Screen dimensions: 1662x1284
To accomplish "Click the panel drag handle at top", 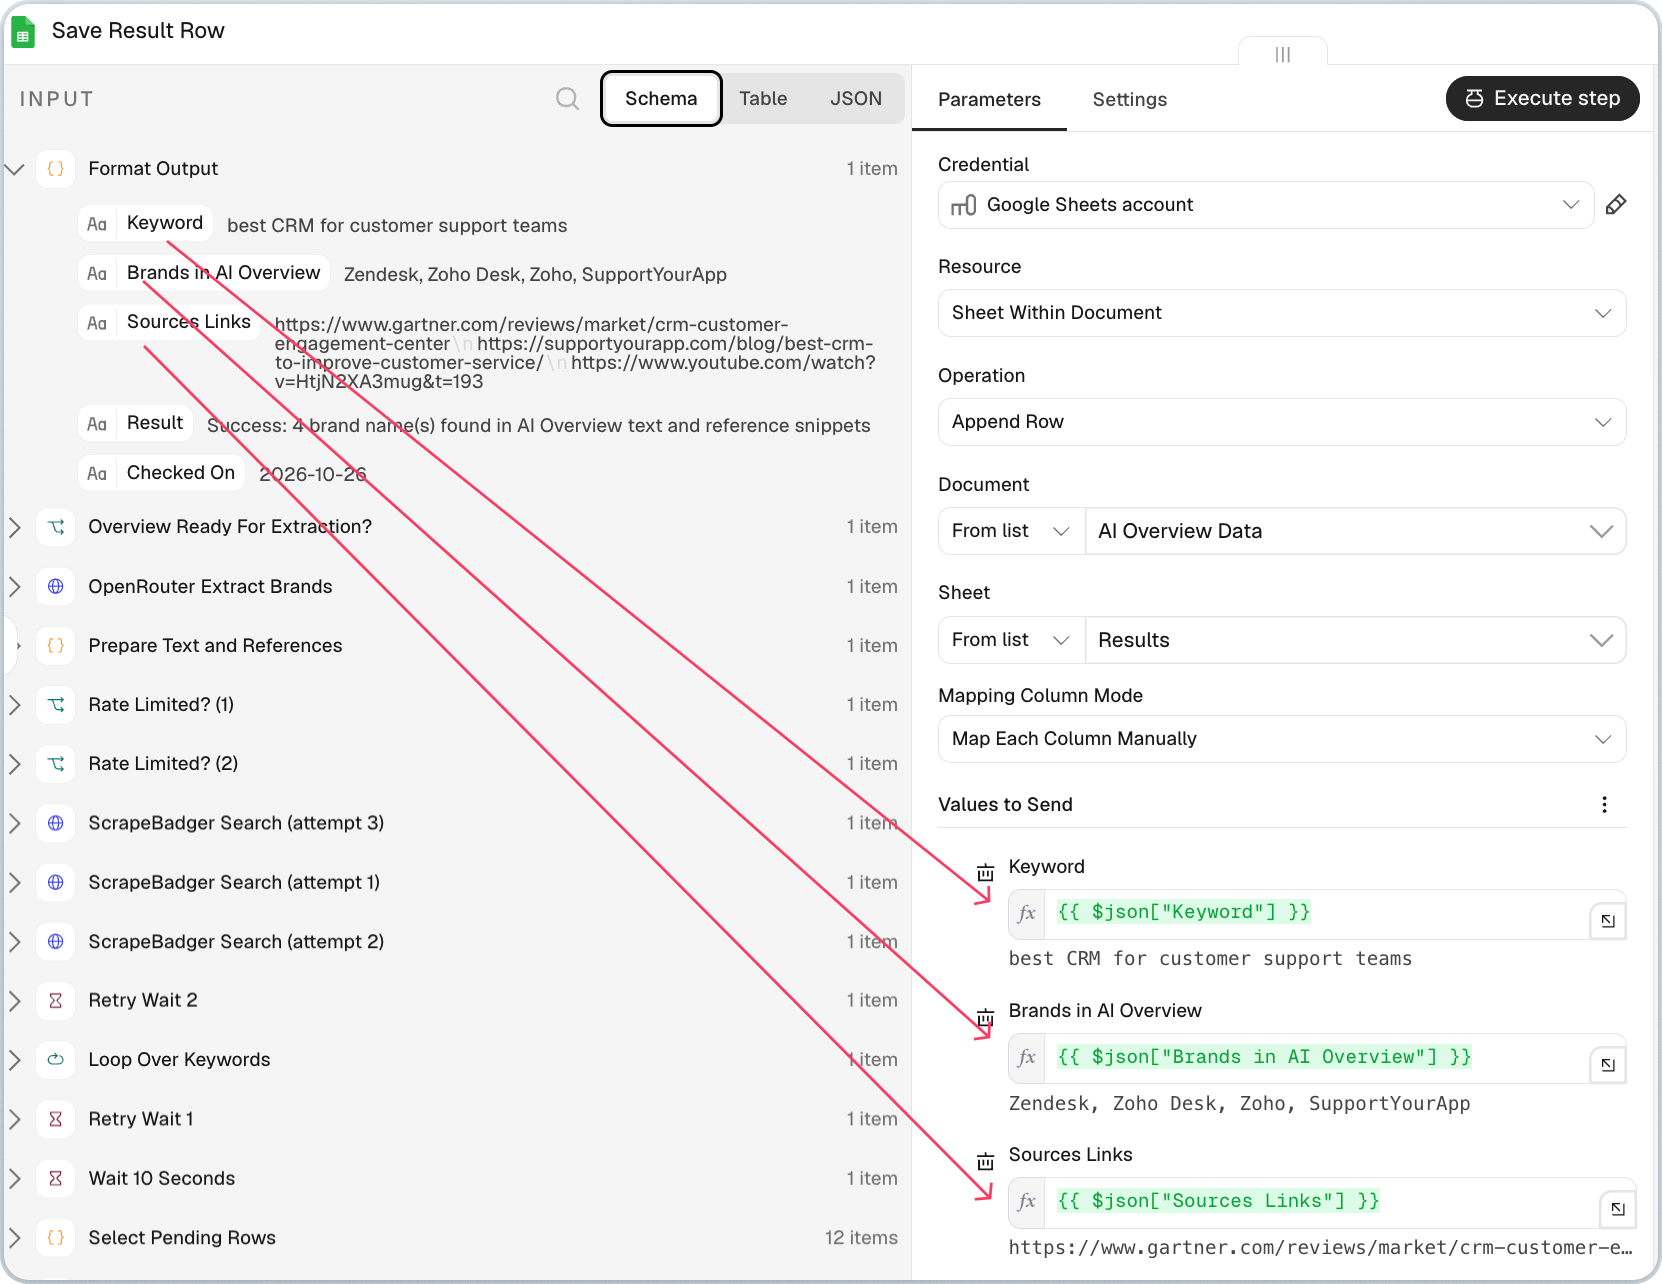I will coord(1283,54).
